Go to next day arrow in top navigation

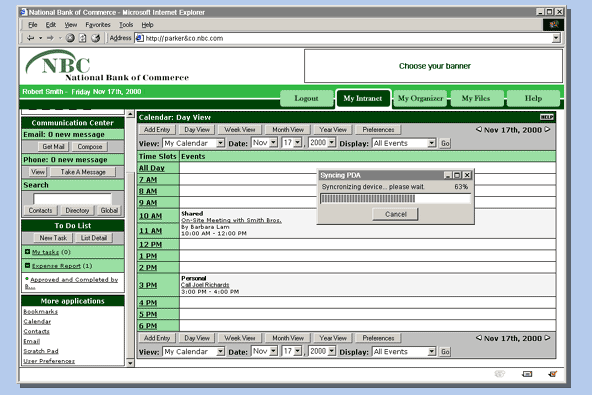pyautogui.click(x=547, y=129)
